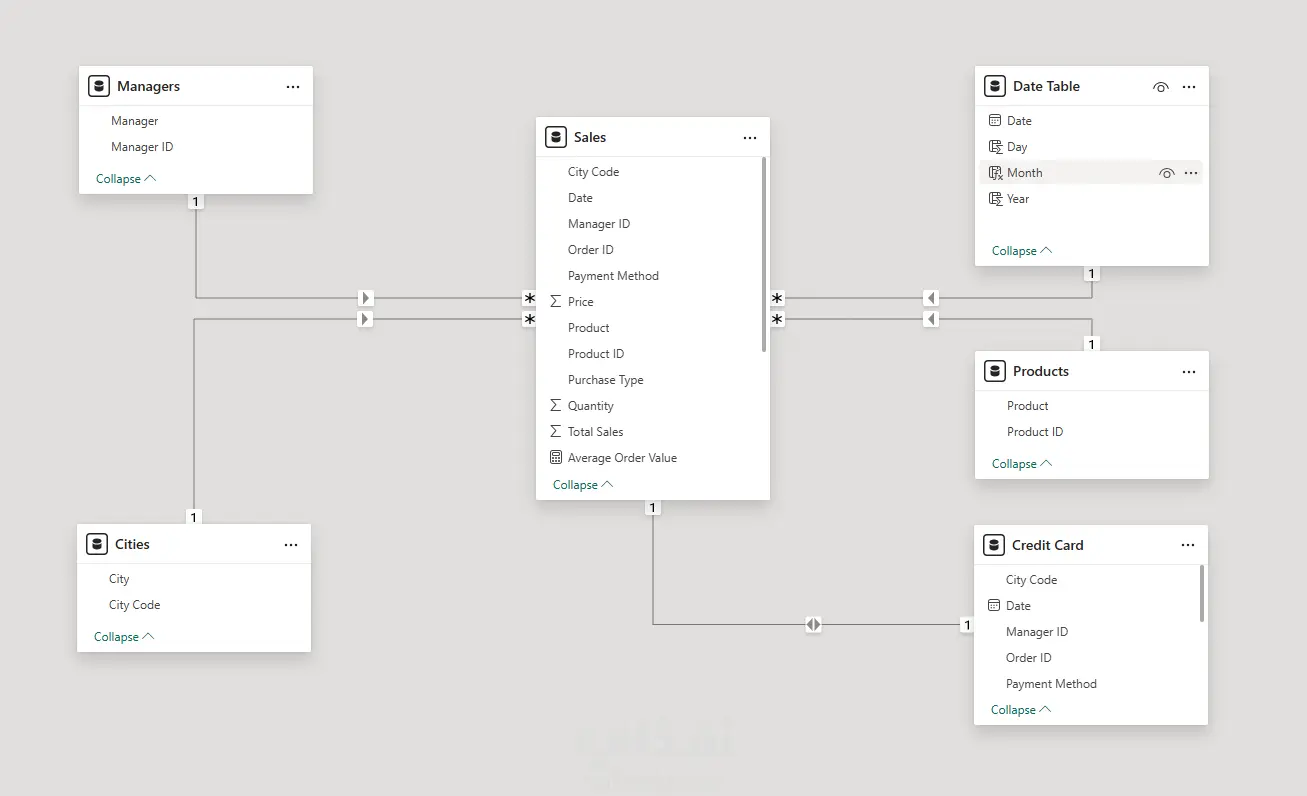
Task: Select the Date field in Sales
Action: click(x=580, y=198)
